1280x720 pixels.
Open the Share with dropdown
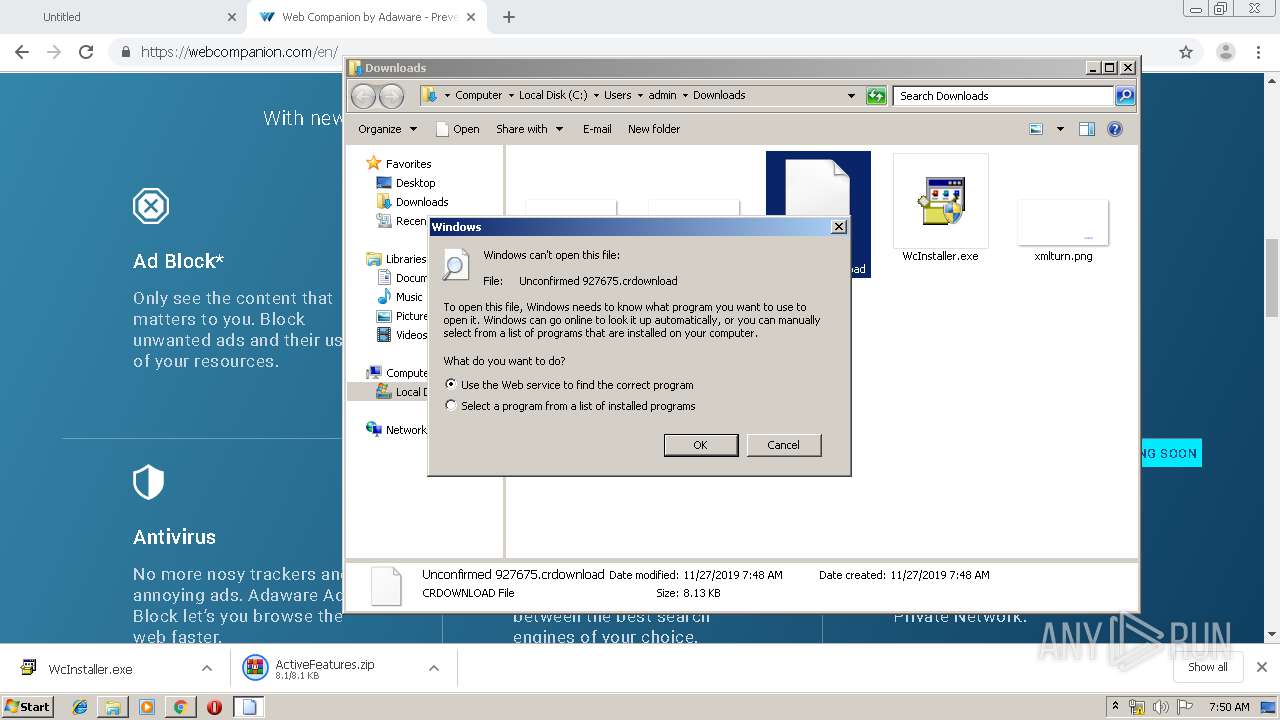tap(530, 129)
